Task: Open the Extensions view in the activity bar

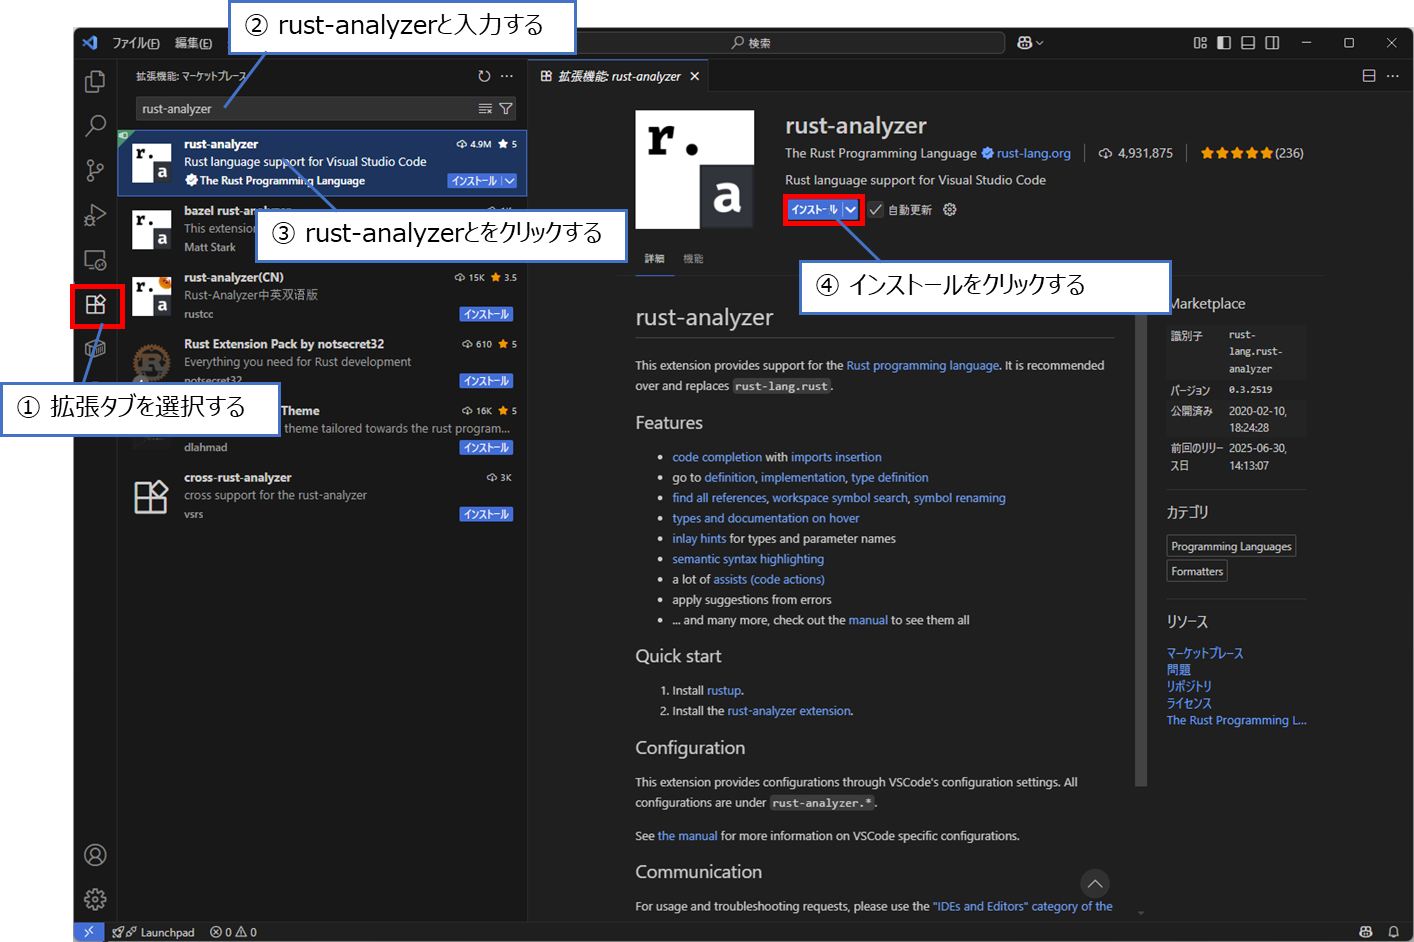Action: (95, 303)
